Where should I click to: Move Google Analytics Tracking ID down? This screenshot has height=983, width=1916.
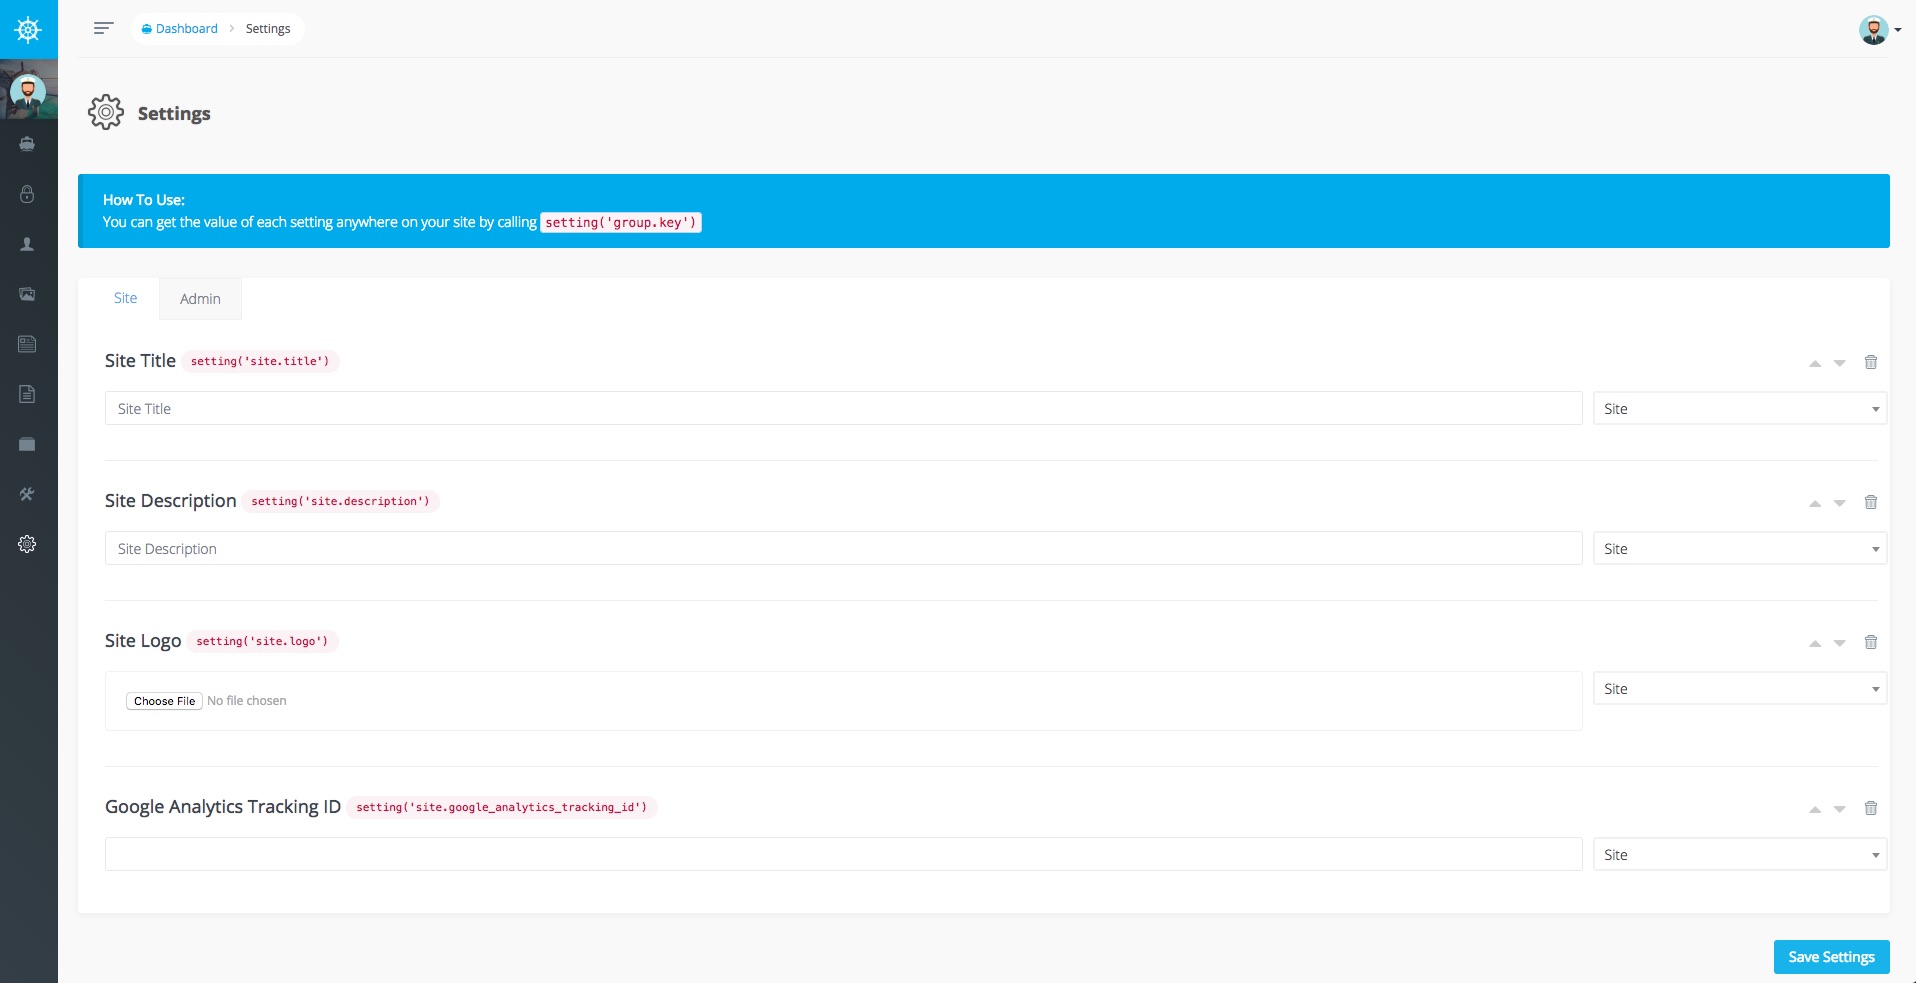(x=1839, y=809)
